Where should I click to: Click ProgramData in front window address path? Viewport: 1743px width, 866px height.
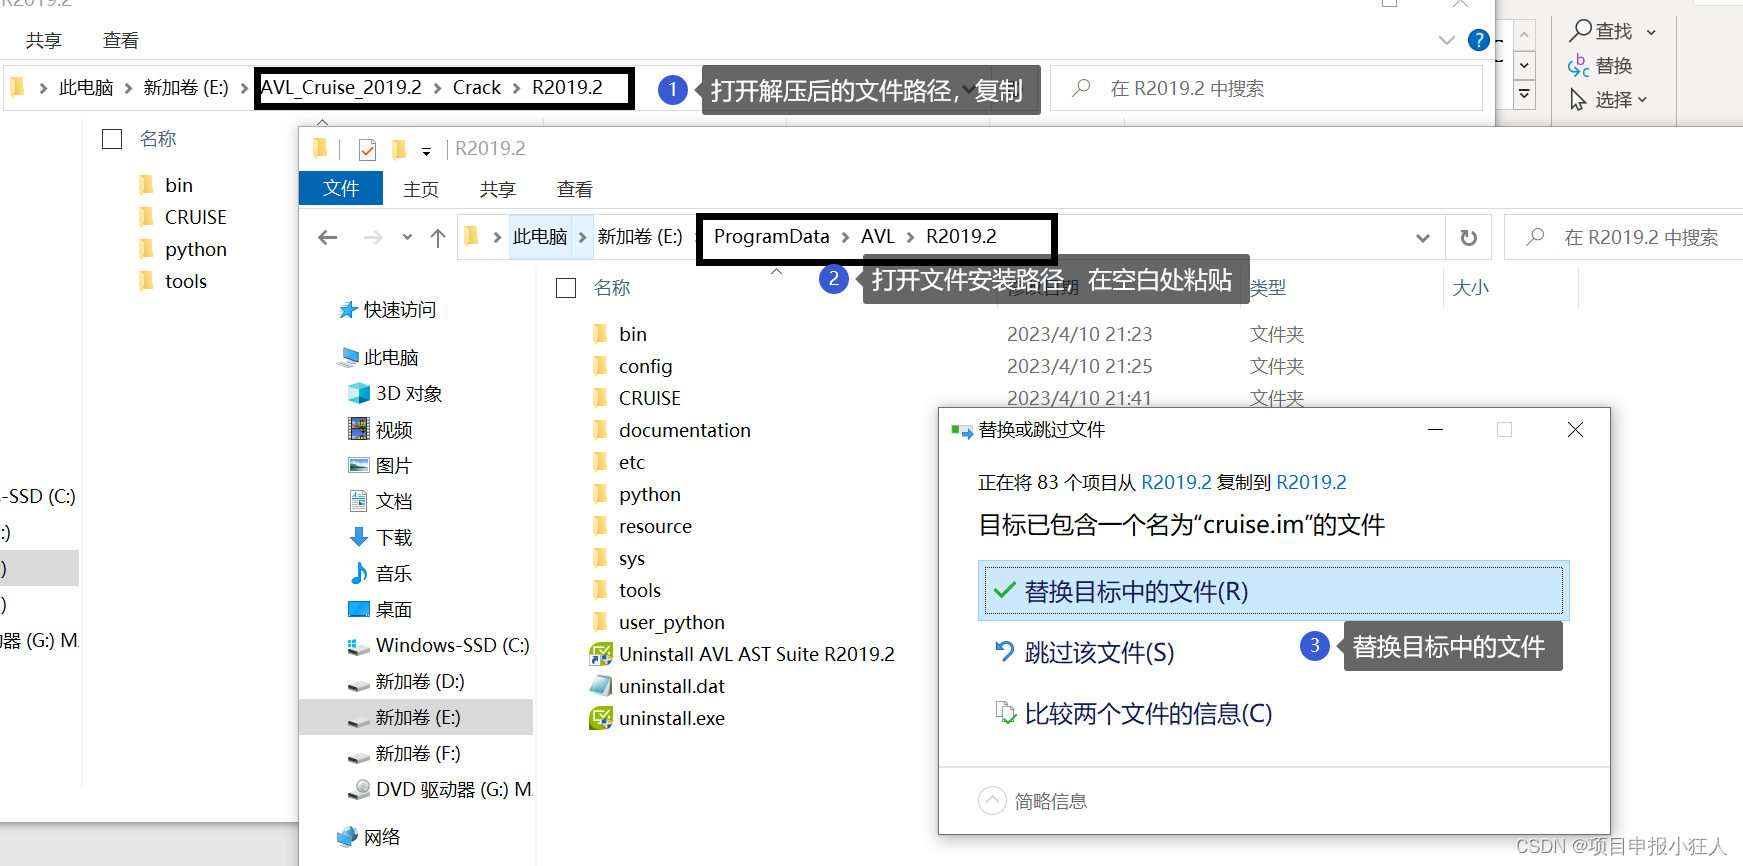point(771,236)
